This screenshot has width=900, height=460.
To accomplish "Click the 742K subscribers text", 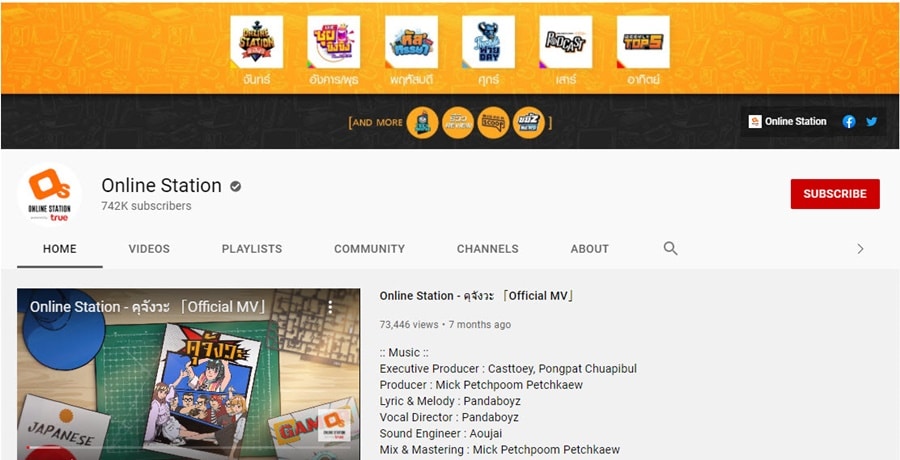I will click(x=146, y=206).
